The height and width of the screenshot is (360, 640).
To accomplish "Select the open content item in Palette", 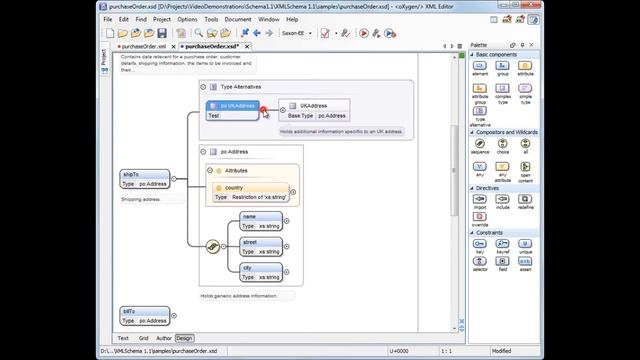I will click(525, 171).
